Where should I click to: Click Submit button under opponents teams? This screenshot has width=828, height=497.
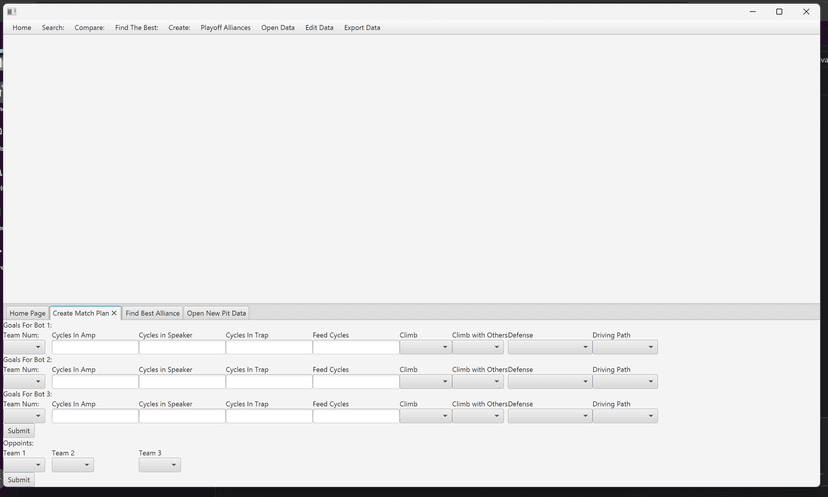pyautogui.click(x=18, y=480)
